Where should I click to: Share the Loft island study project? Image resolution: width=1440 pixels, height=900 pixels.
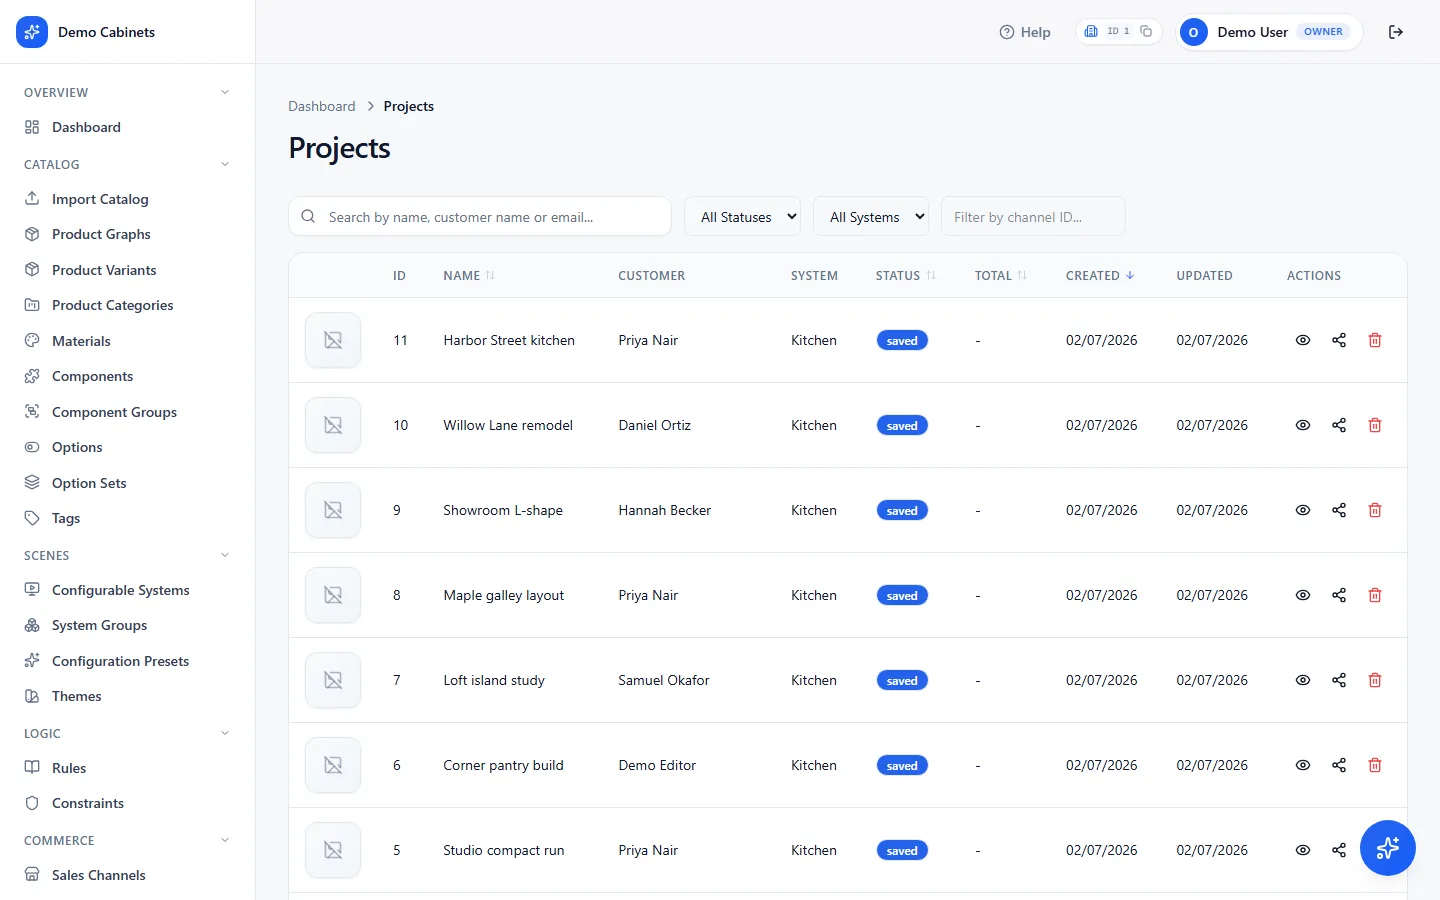coord(1339,680)
